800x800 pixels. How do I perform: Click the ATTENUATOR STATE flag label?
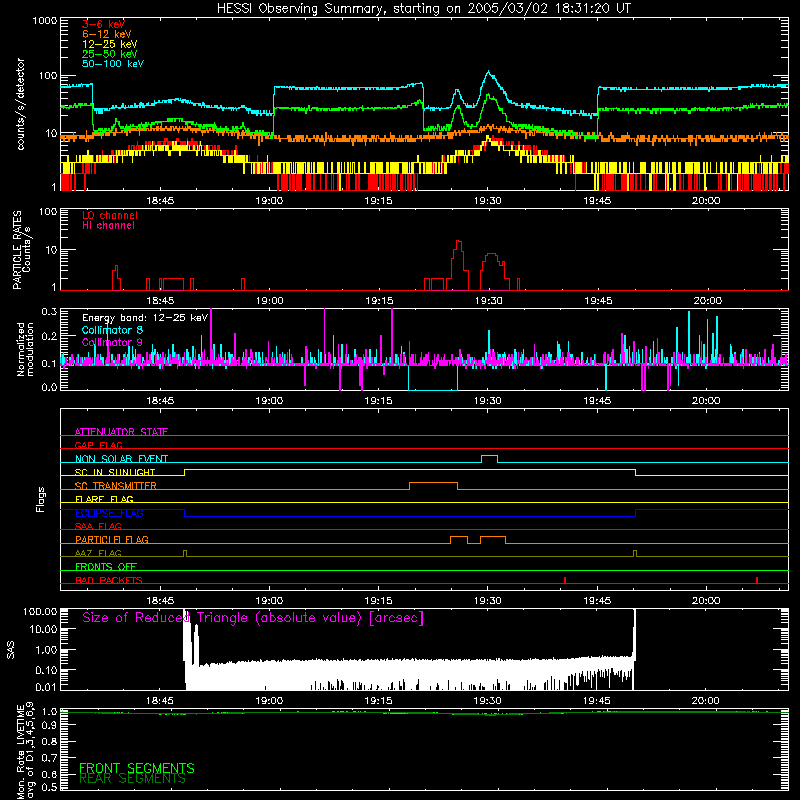click(x=121, y=432)
